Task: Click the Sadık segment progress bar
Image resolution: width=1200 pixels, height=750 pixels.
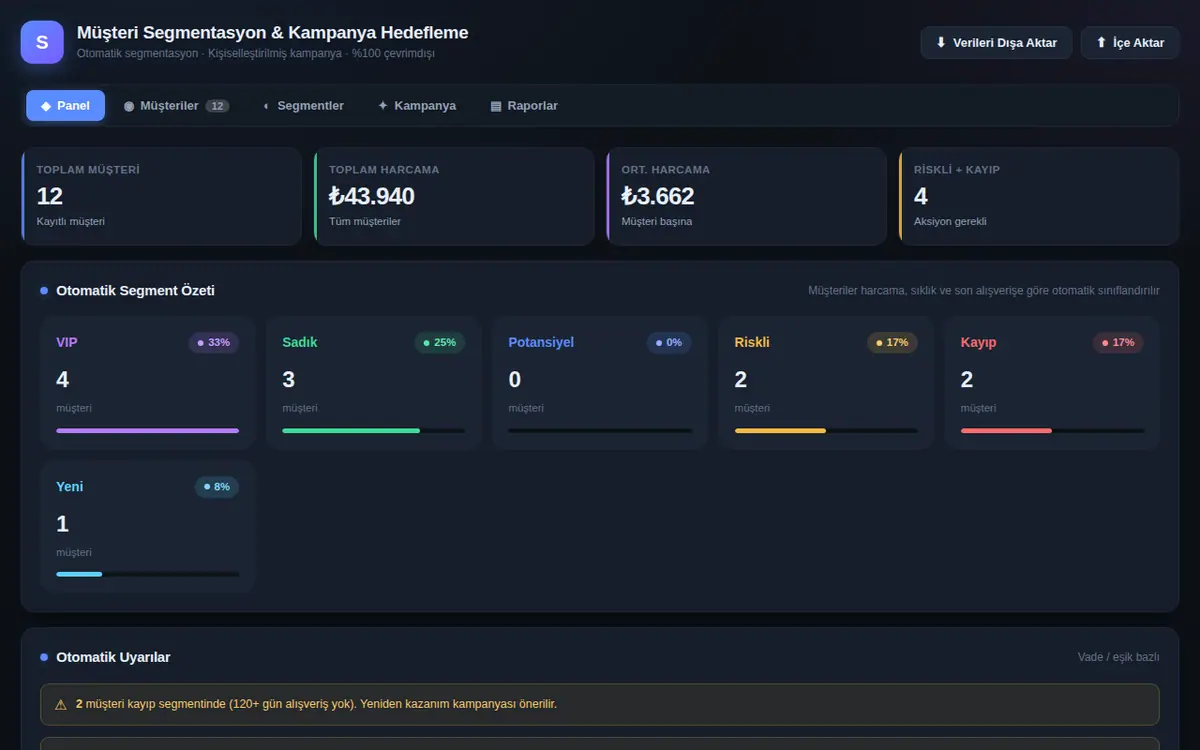Action: tap(374, 431)
